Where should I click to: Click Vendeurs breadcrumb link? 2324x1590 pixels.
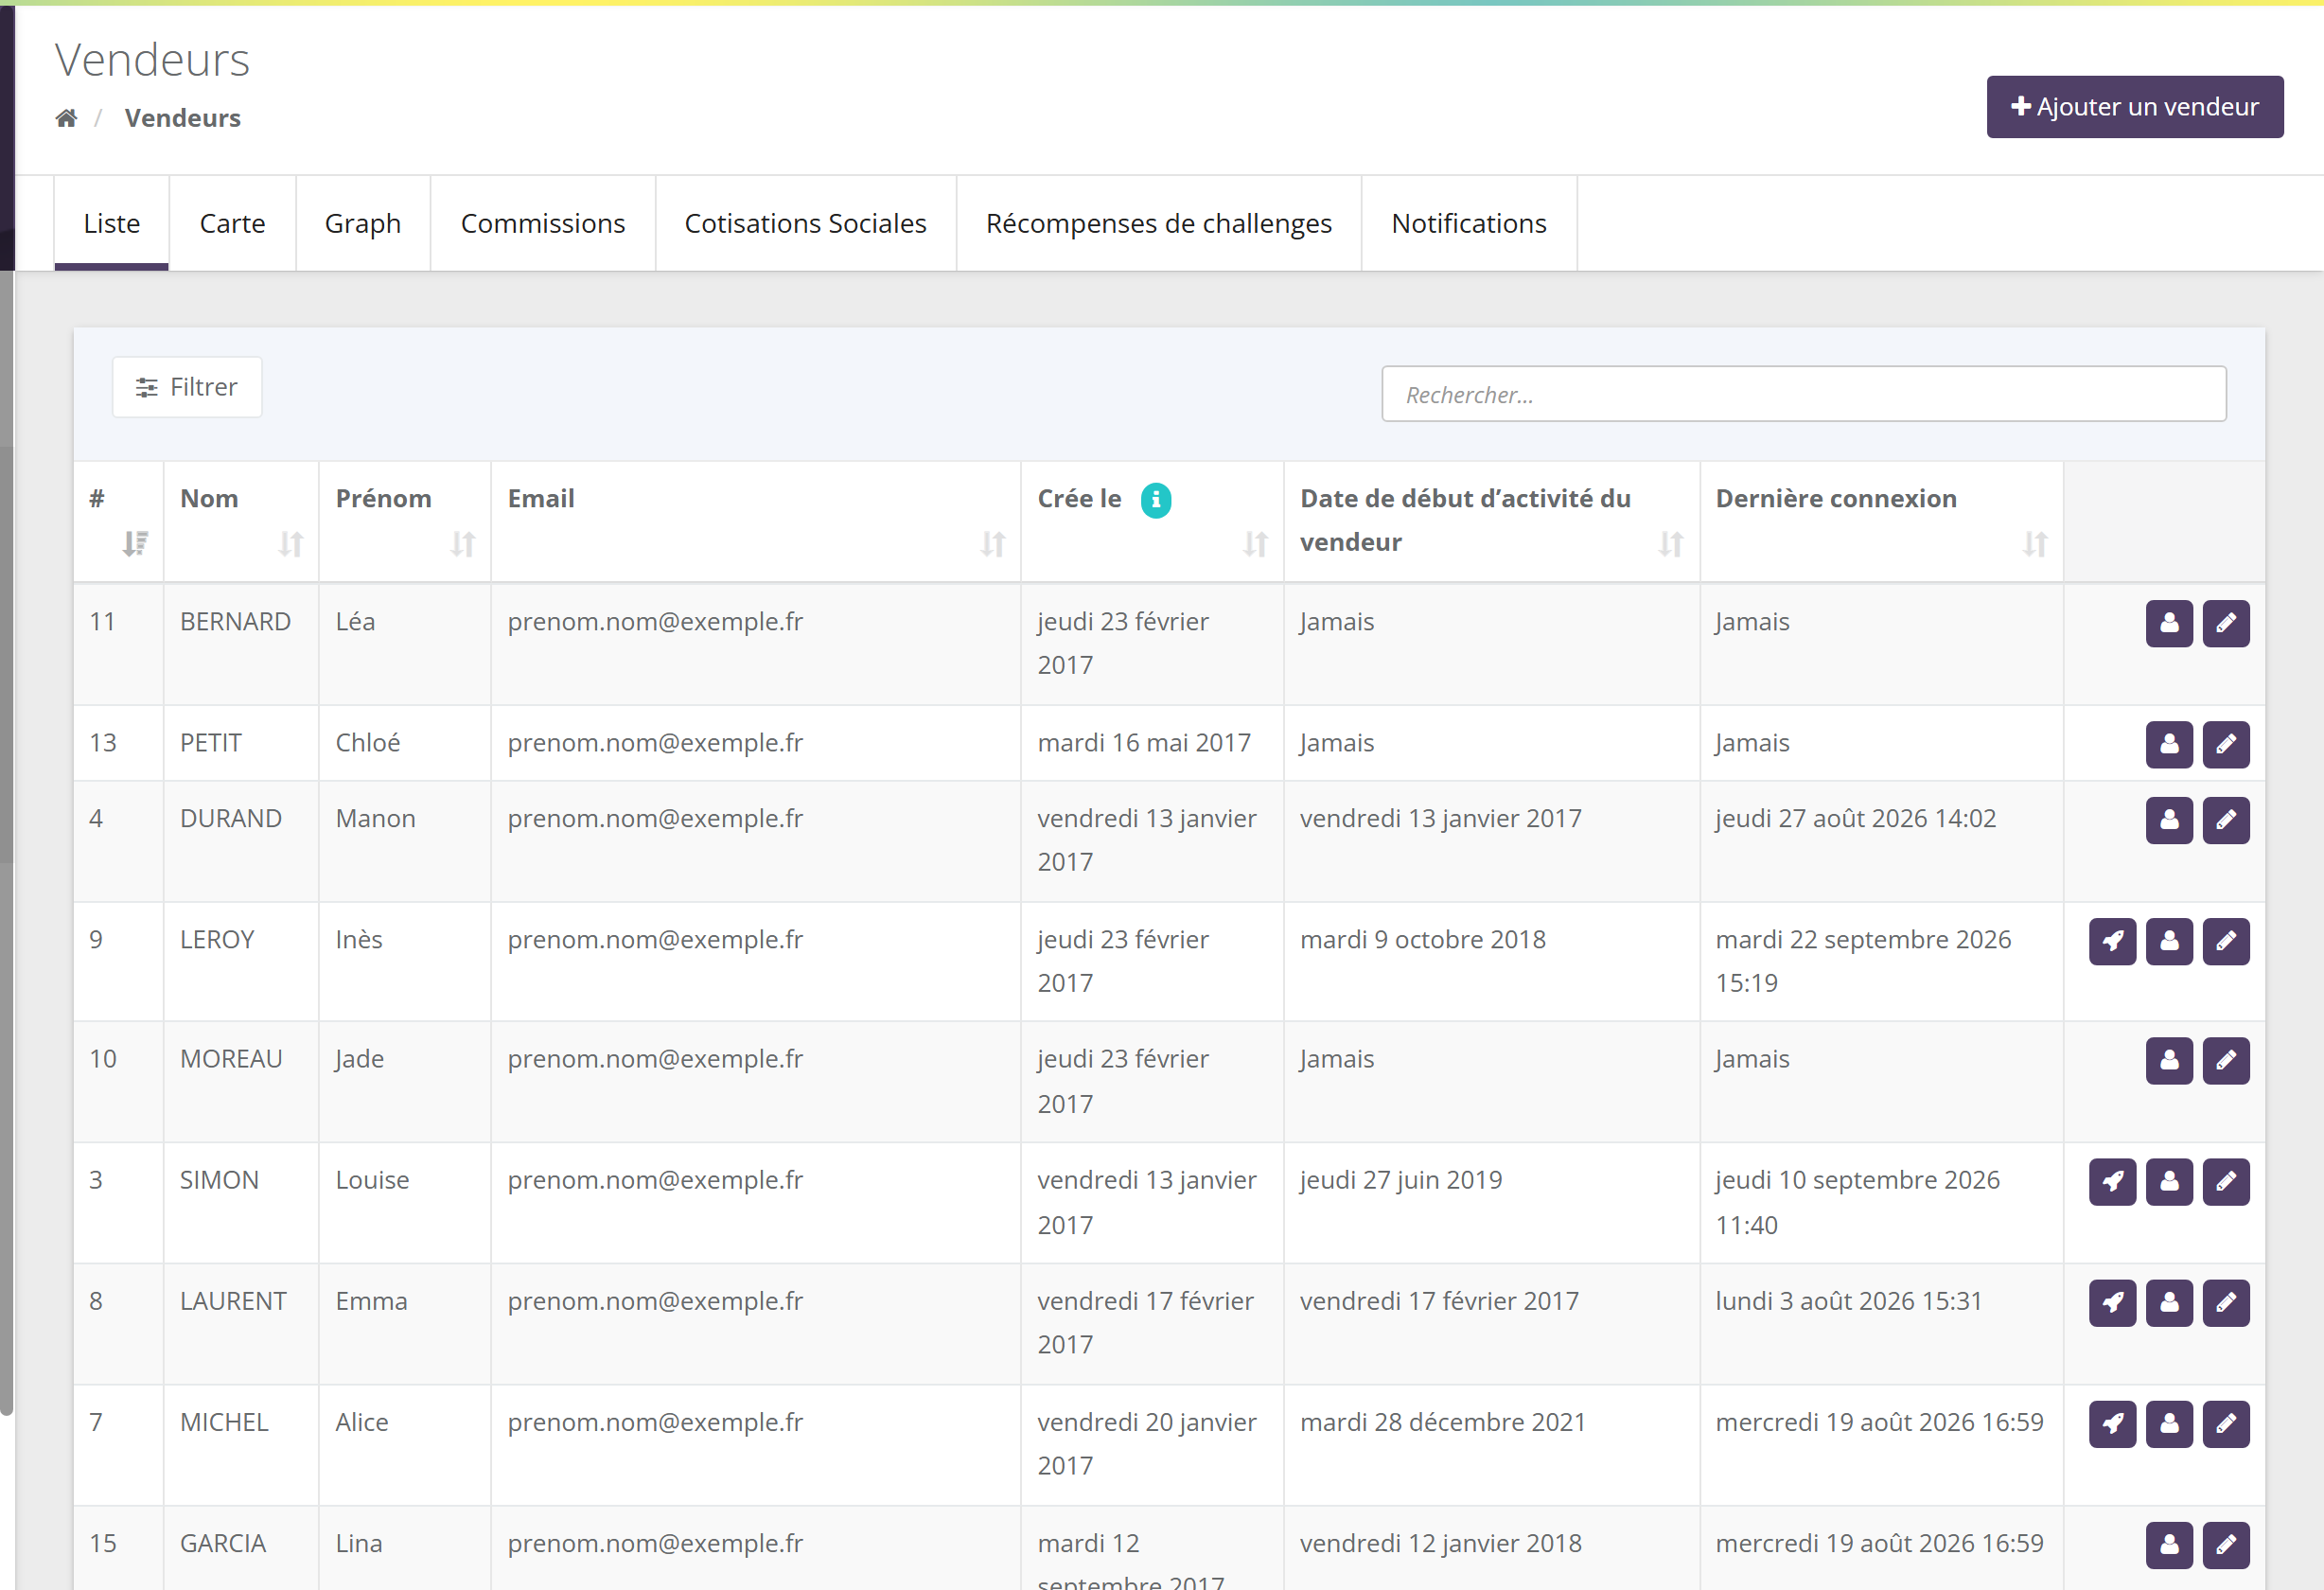pos(183,118)
